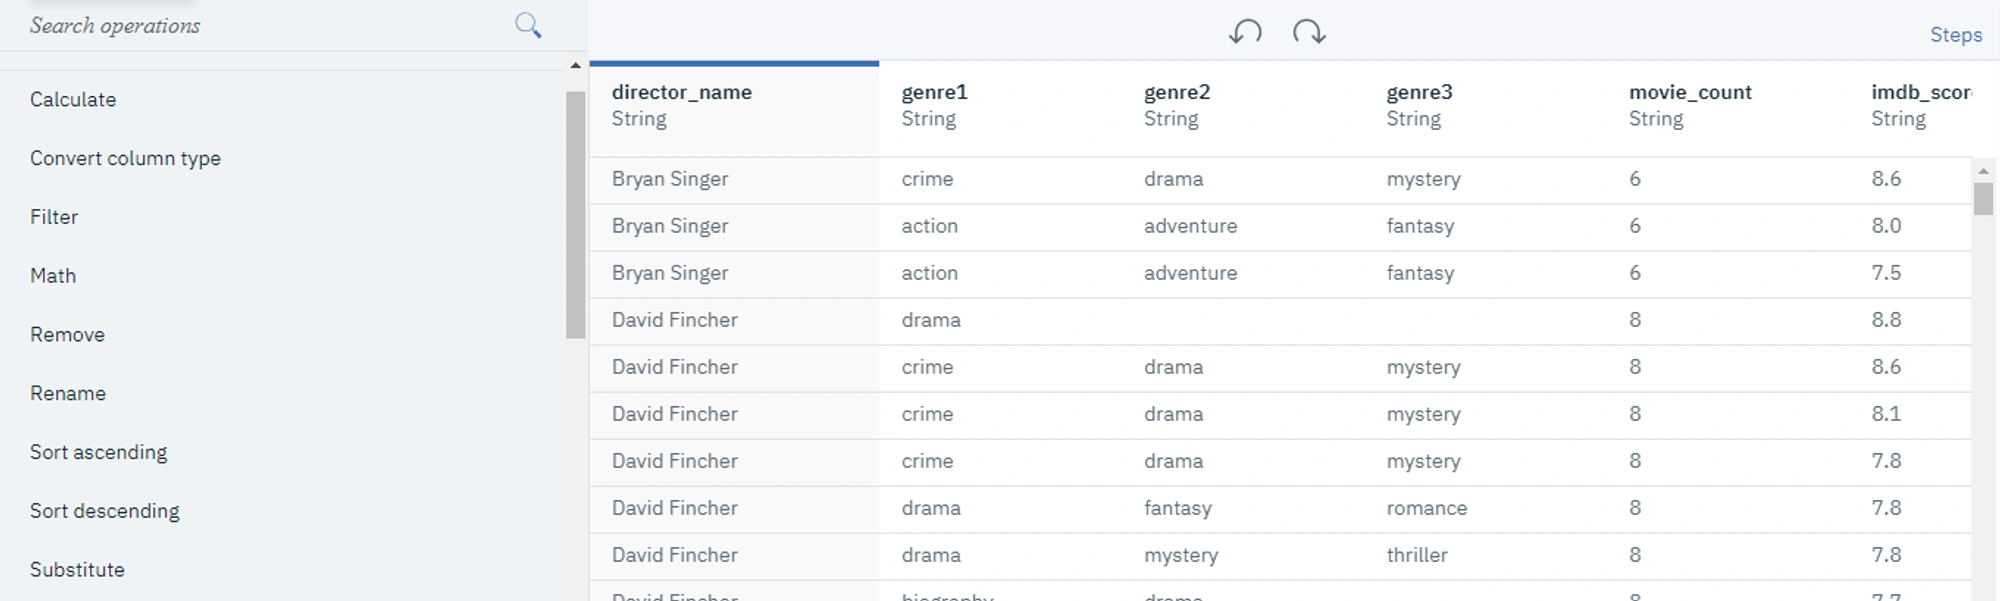Viewport: 2000px width, 601px height.
Task: Click crime in Bryan Singer's first row
Action: click(x=927, y=179)
